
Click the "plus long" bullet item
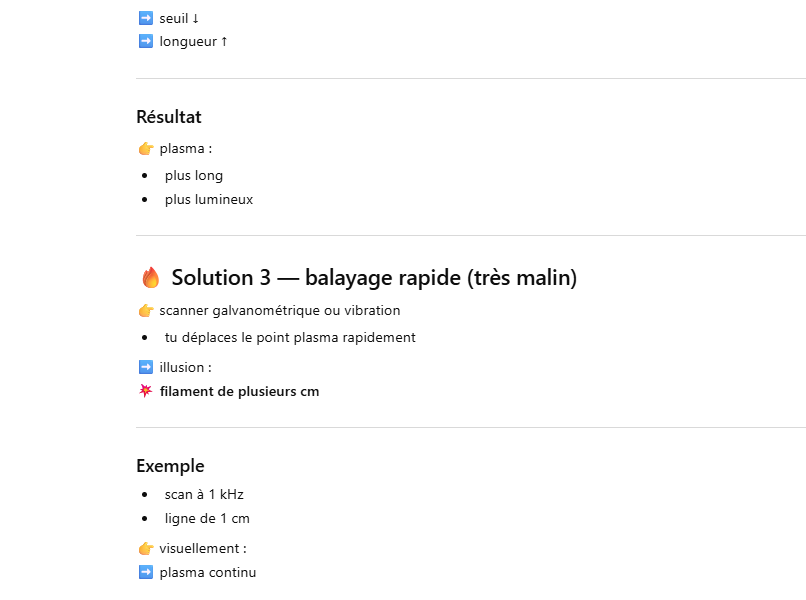pyautogui.click(x=194, y=175)
